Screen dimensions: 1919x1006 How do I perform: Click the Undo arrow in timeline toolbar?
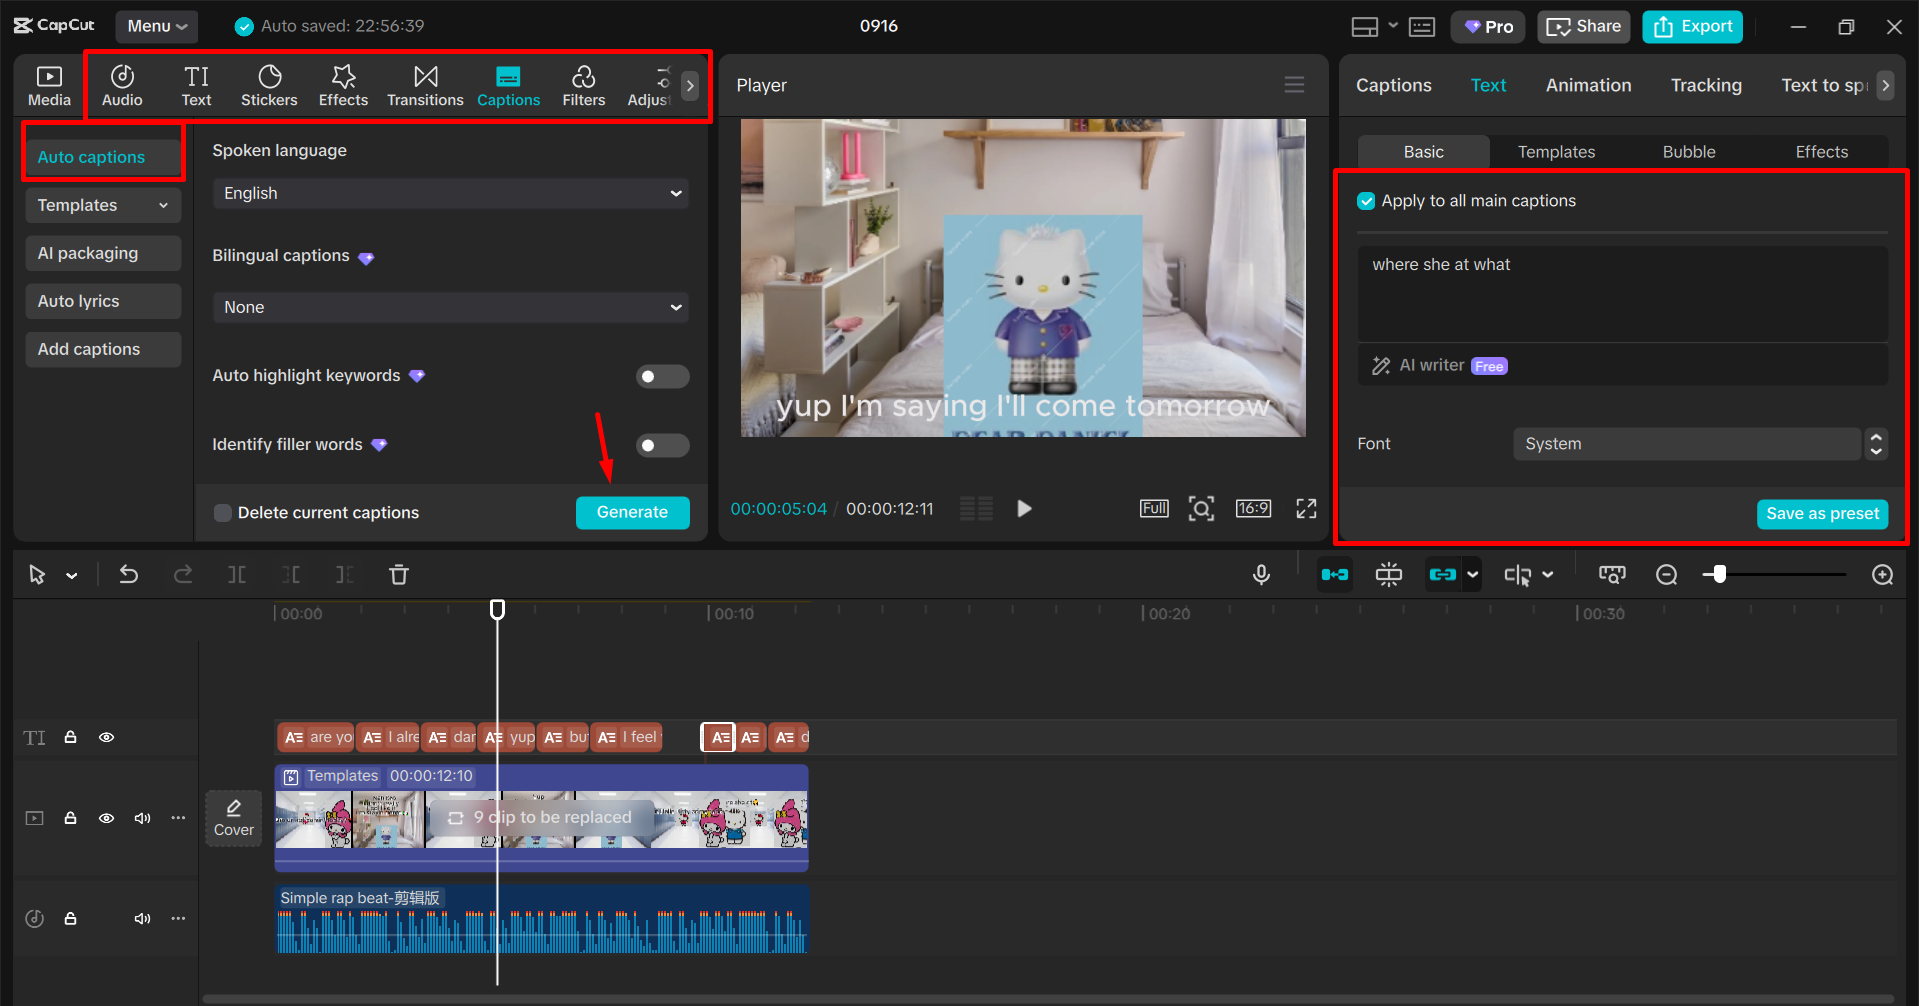click(x=129, y=574)
